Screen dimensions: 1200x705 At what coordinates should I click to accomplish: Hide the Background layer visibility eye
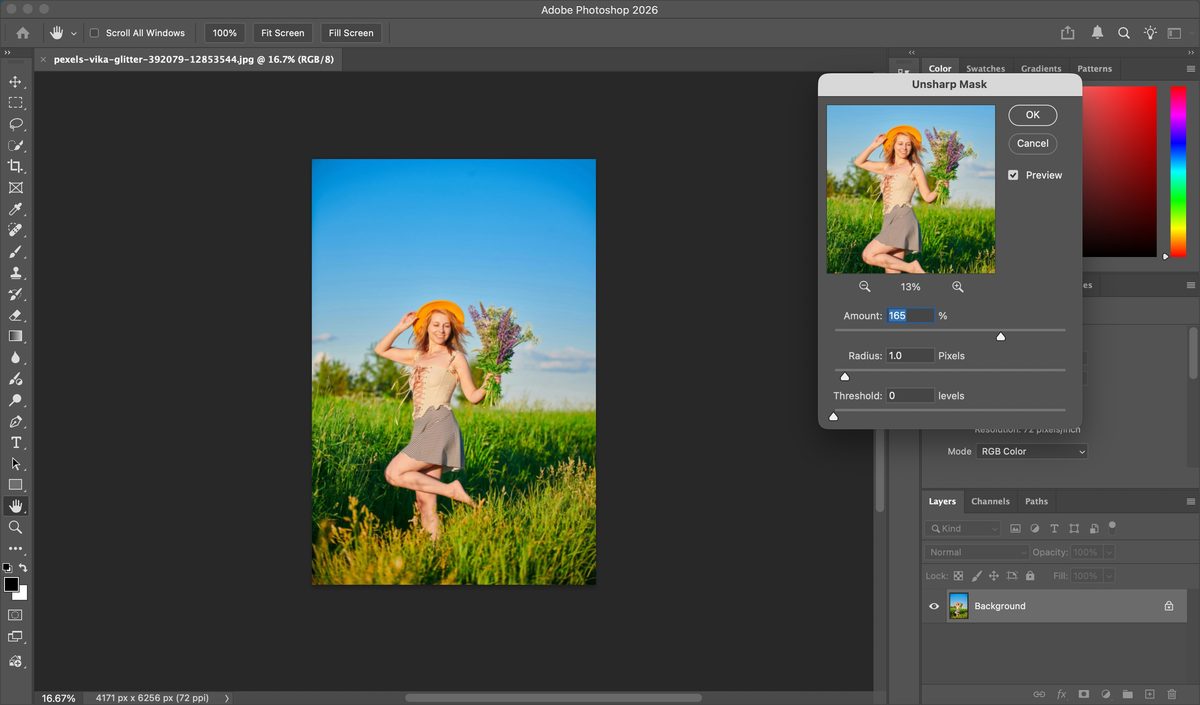[934, 606]
